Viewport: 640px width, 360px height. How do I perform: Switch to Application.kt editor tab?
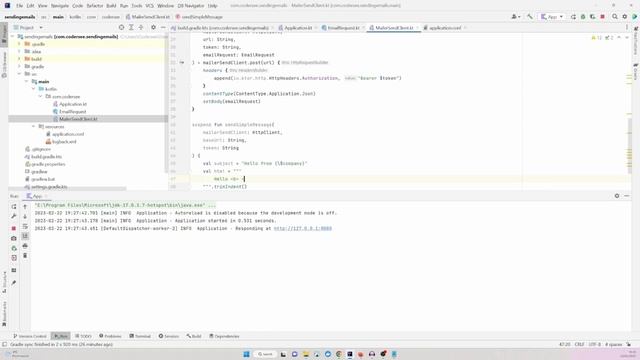pyautogui.click(x=298, y=28)
